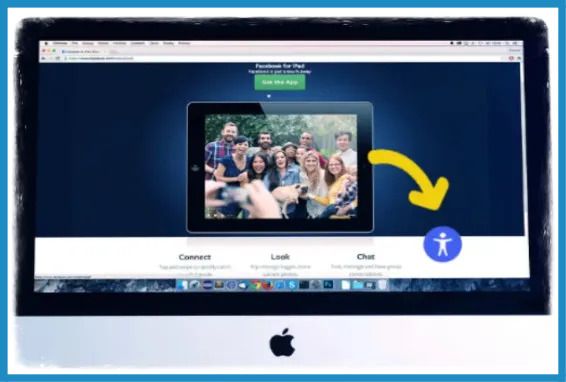Click the white carousel dot below the button
The height and width of the screenshot is (382, 566).
point(269,96)
